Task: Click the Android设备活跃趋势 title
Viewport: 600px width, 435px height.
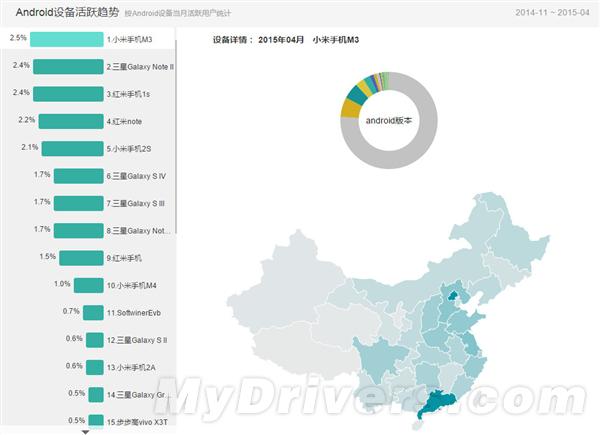Action: (67, 12)
